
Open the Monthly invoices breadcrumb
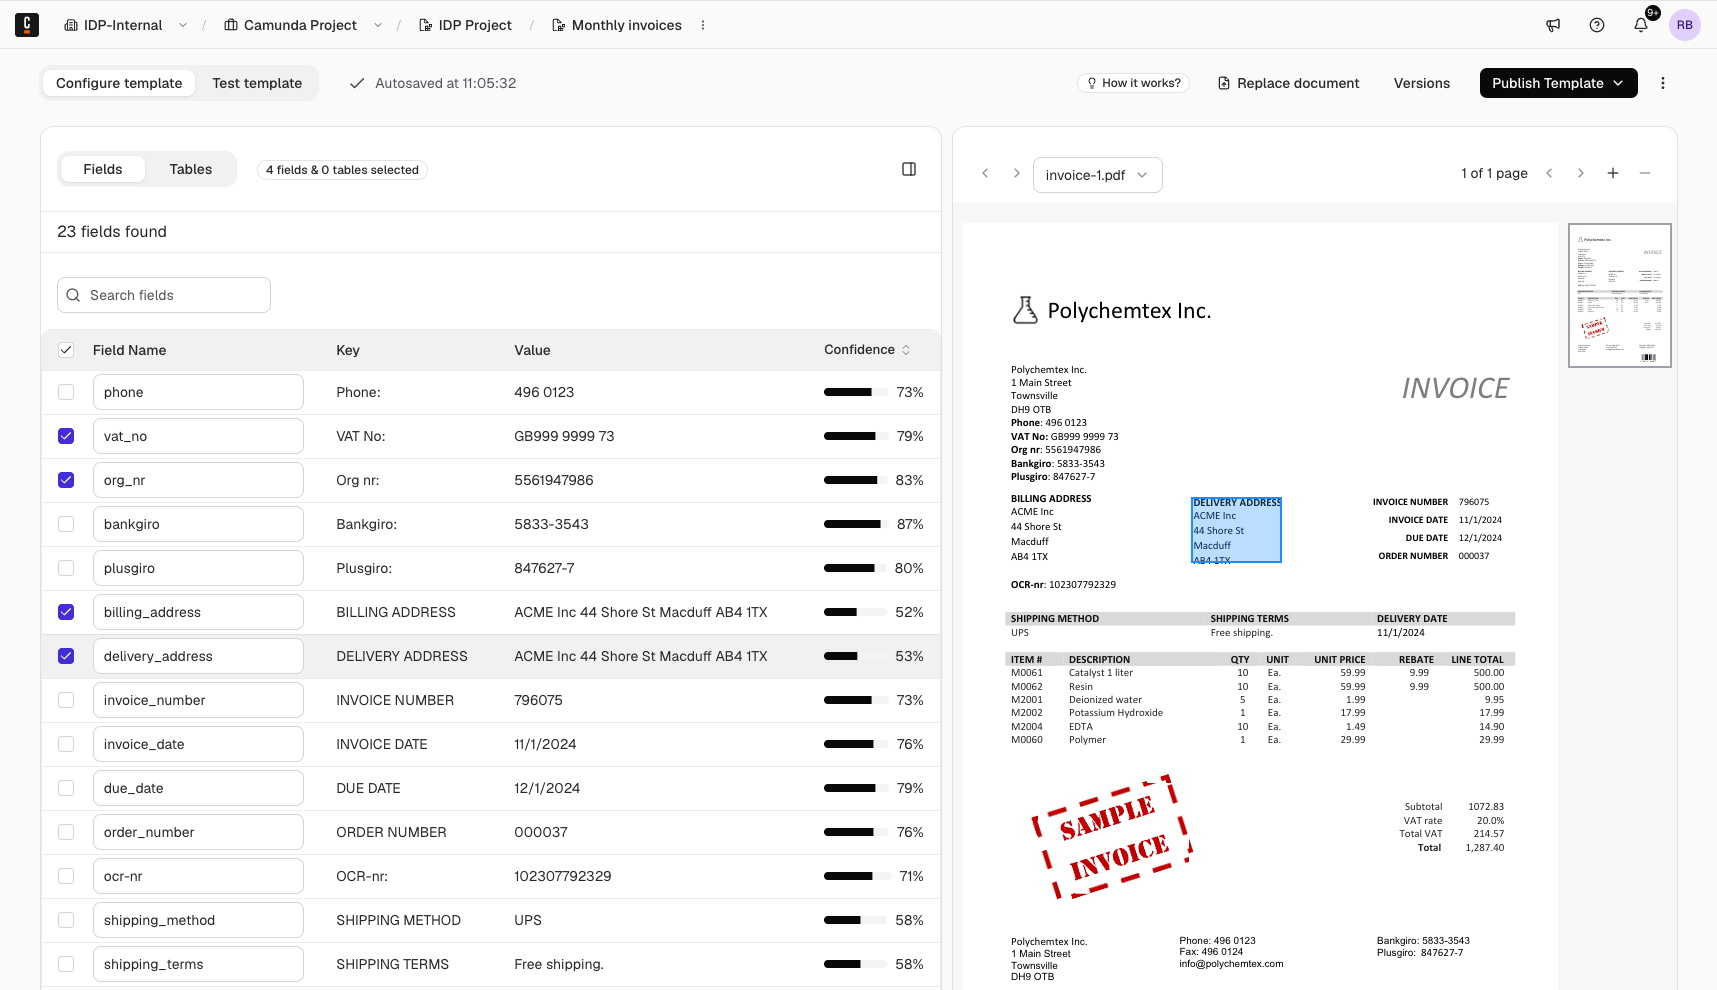click(617, 25)
